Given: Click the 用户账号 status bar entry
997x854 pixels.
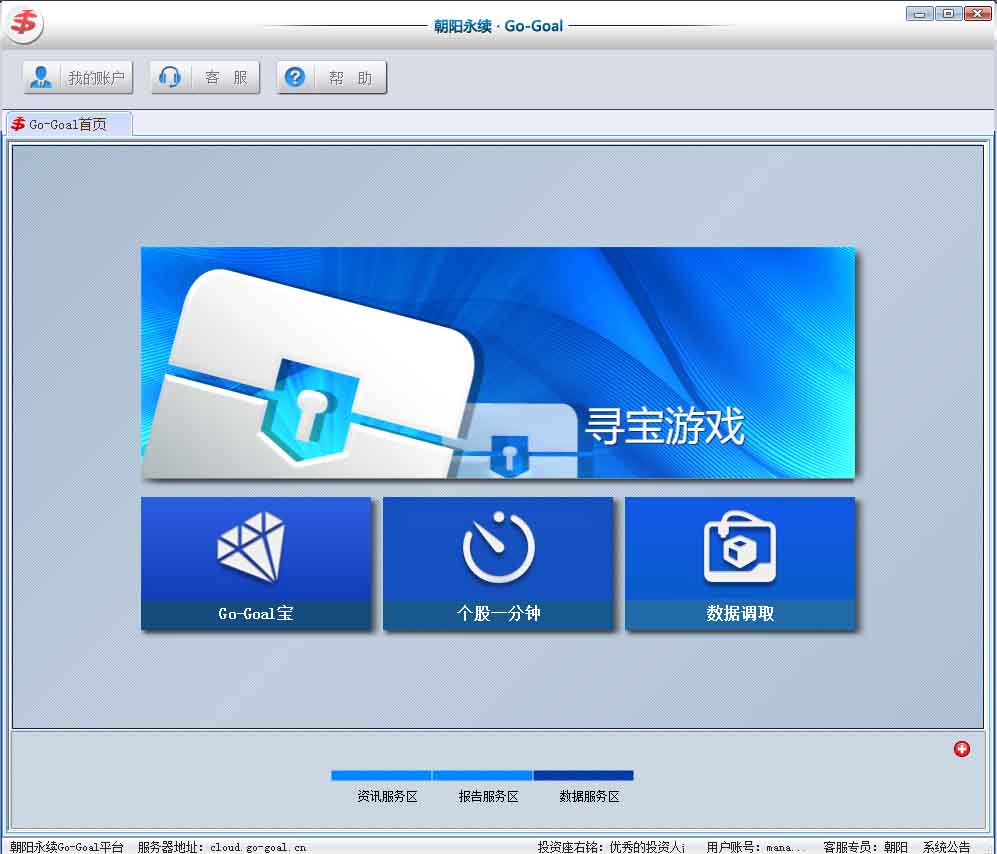Looking at the screenshot, I should tap(755, 846).
